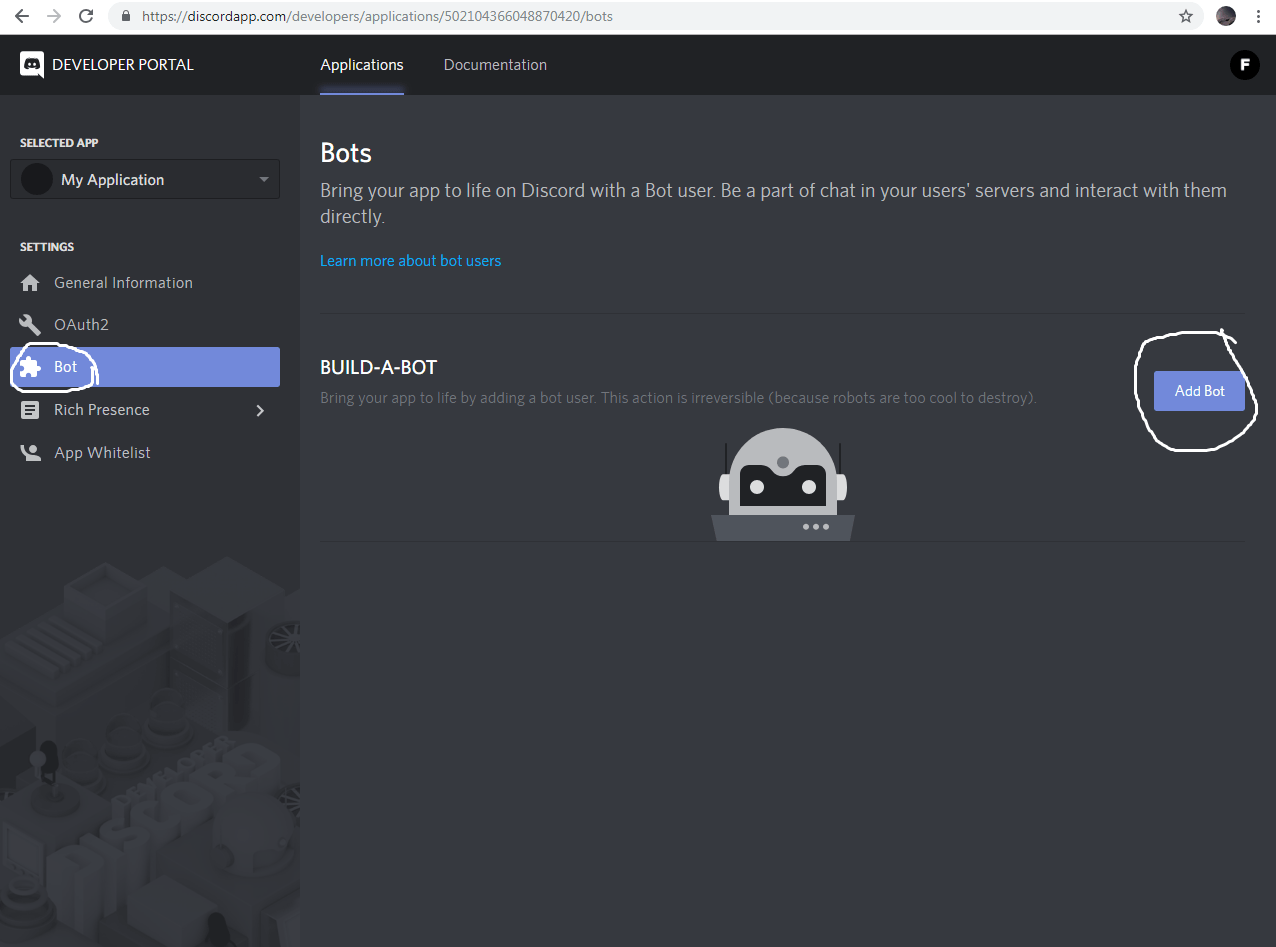This screenshot has width=1276, height=947.
Task: Open the user avatar labeled F
Action: [x=1244, y=65]
